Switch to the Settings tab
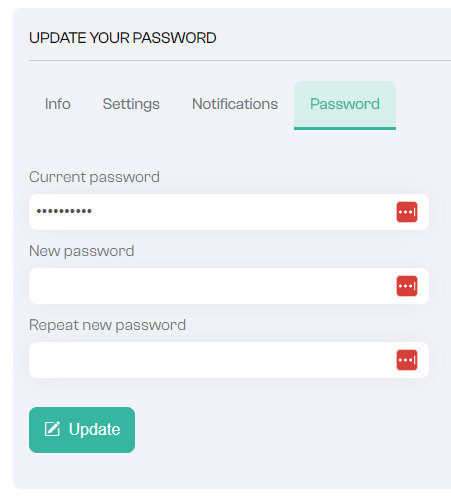451x502 pixels. [131, 104]
